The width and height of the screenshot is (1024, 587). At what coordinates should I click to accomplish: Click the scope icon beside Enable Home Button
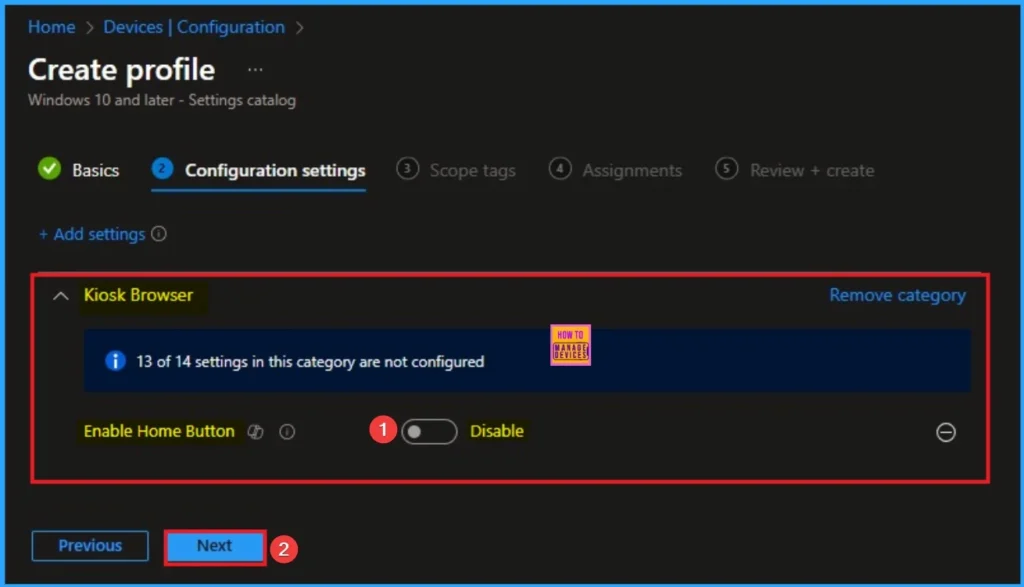coord(256,432)
